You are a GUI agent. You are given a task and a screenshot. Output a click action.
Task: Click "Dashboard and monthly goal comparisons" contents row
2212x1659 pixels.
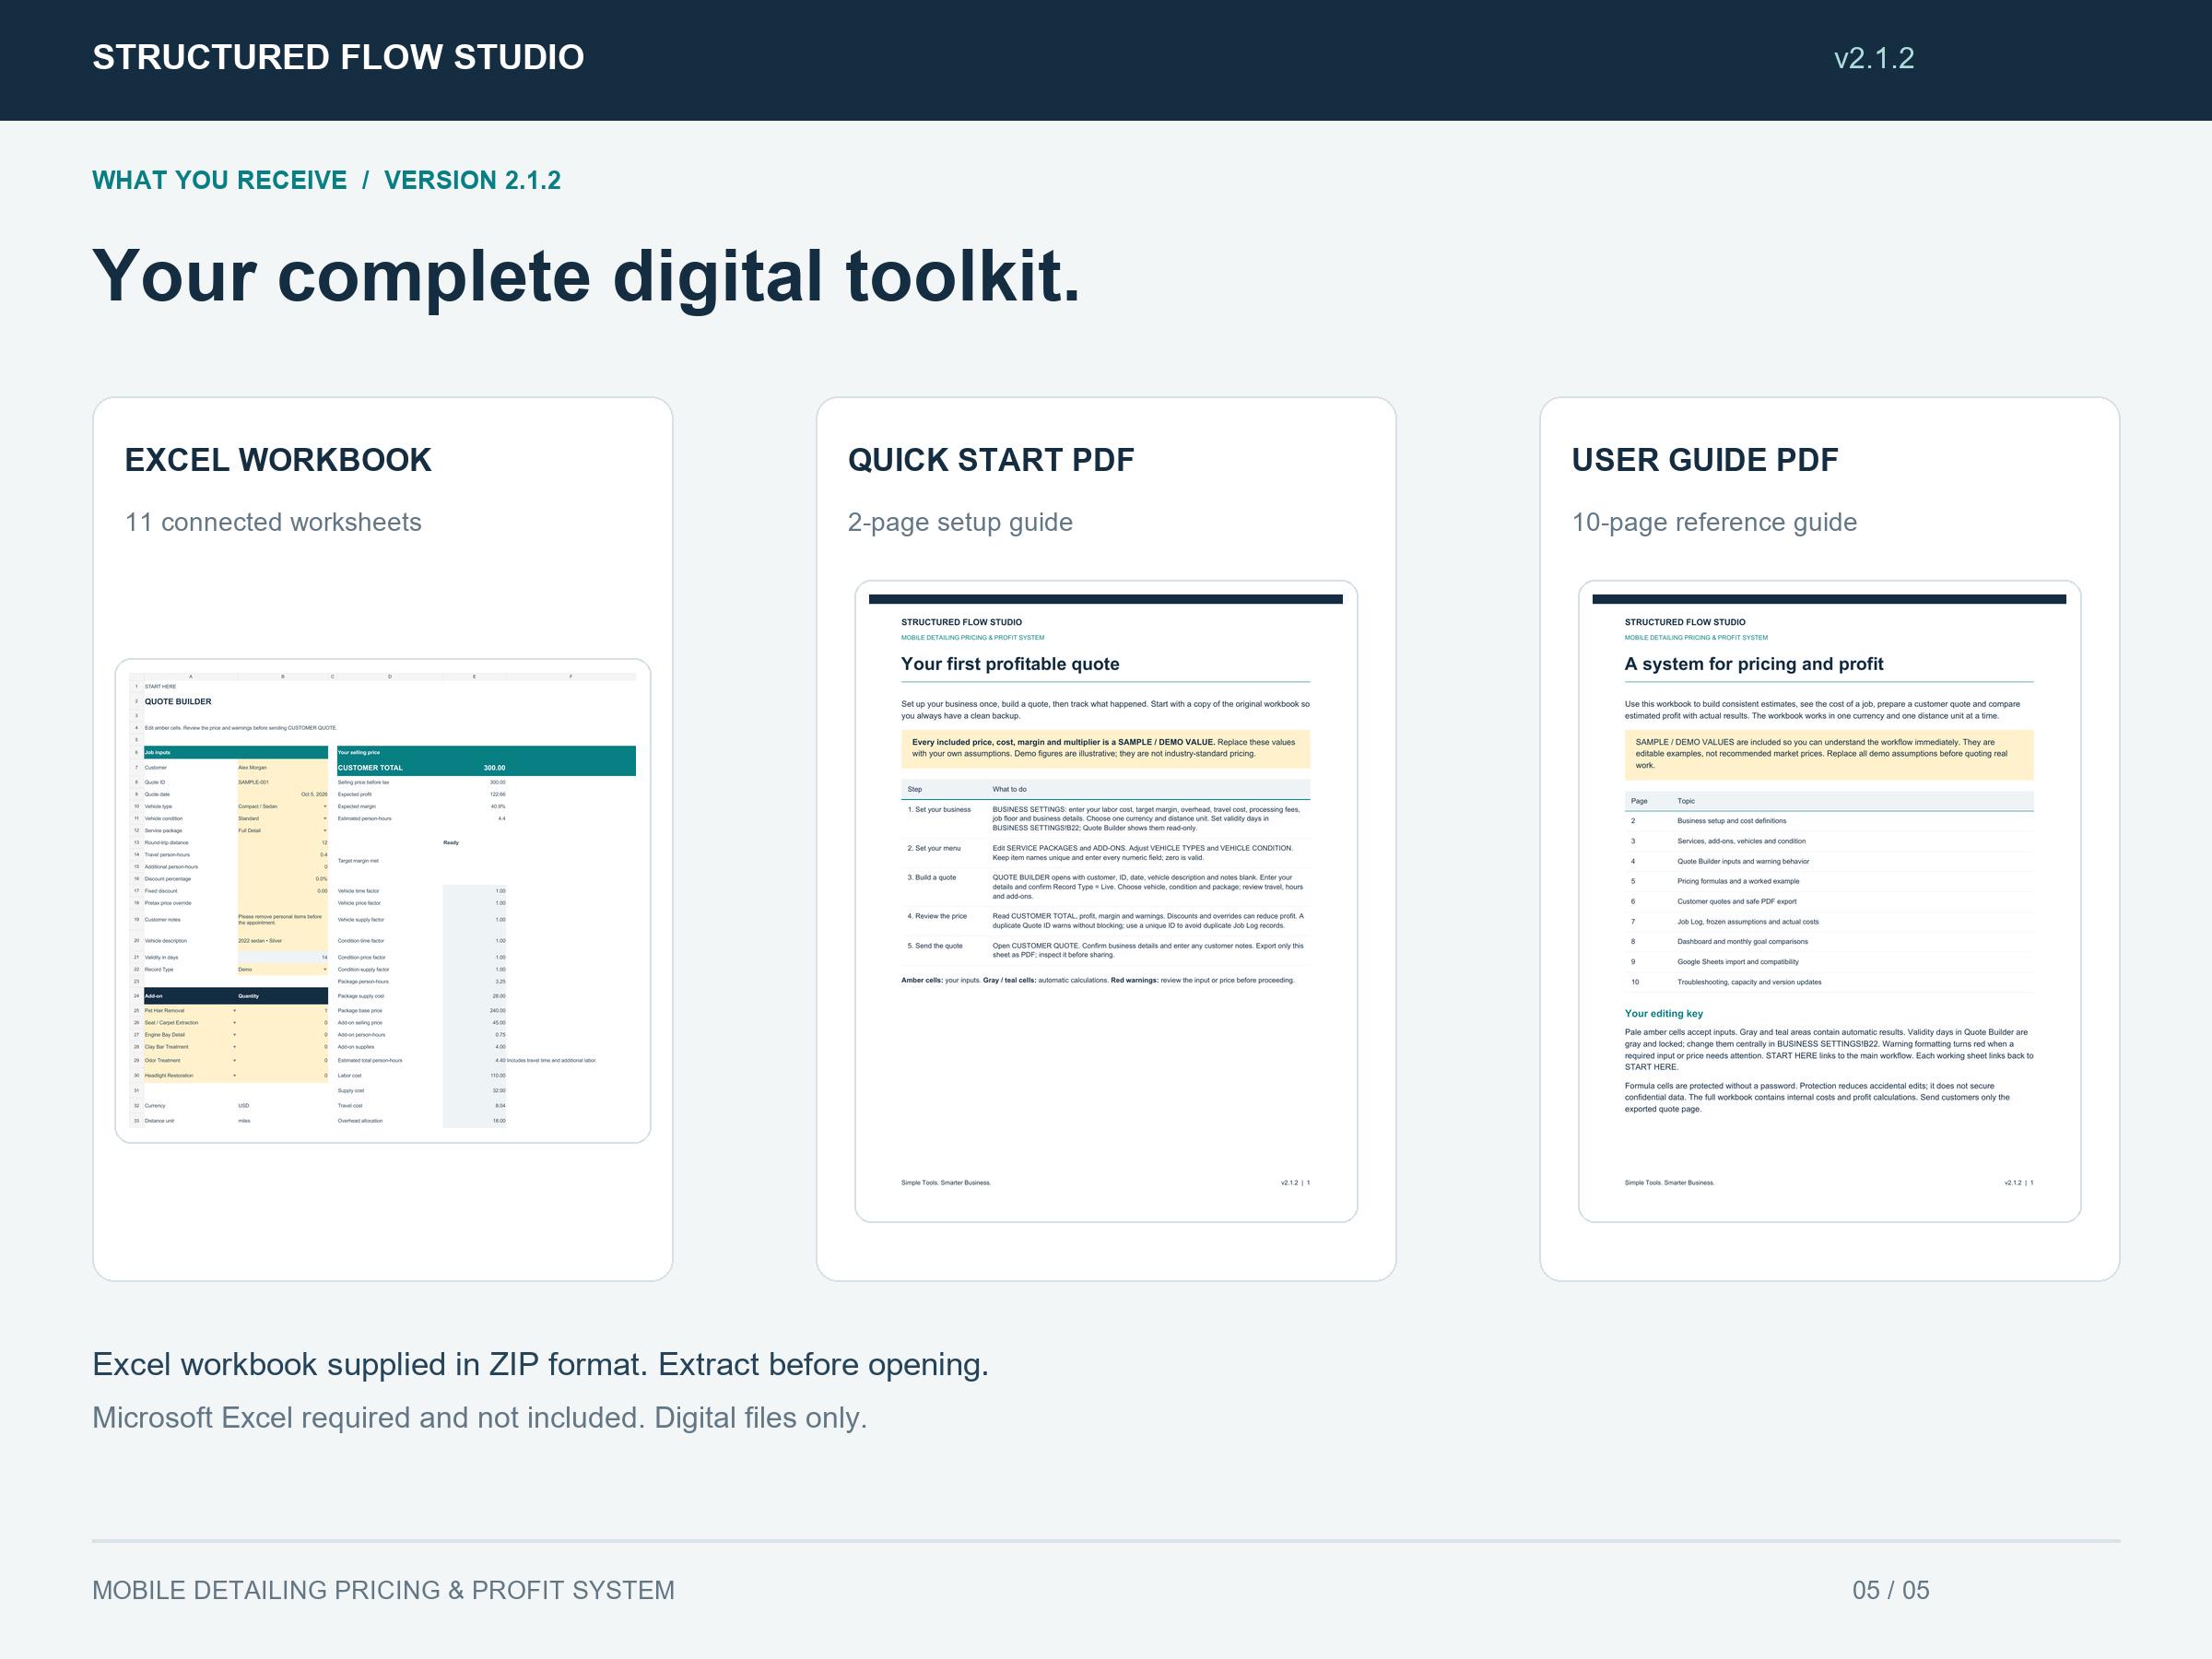[1829, 941]
